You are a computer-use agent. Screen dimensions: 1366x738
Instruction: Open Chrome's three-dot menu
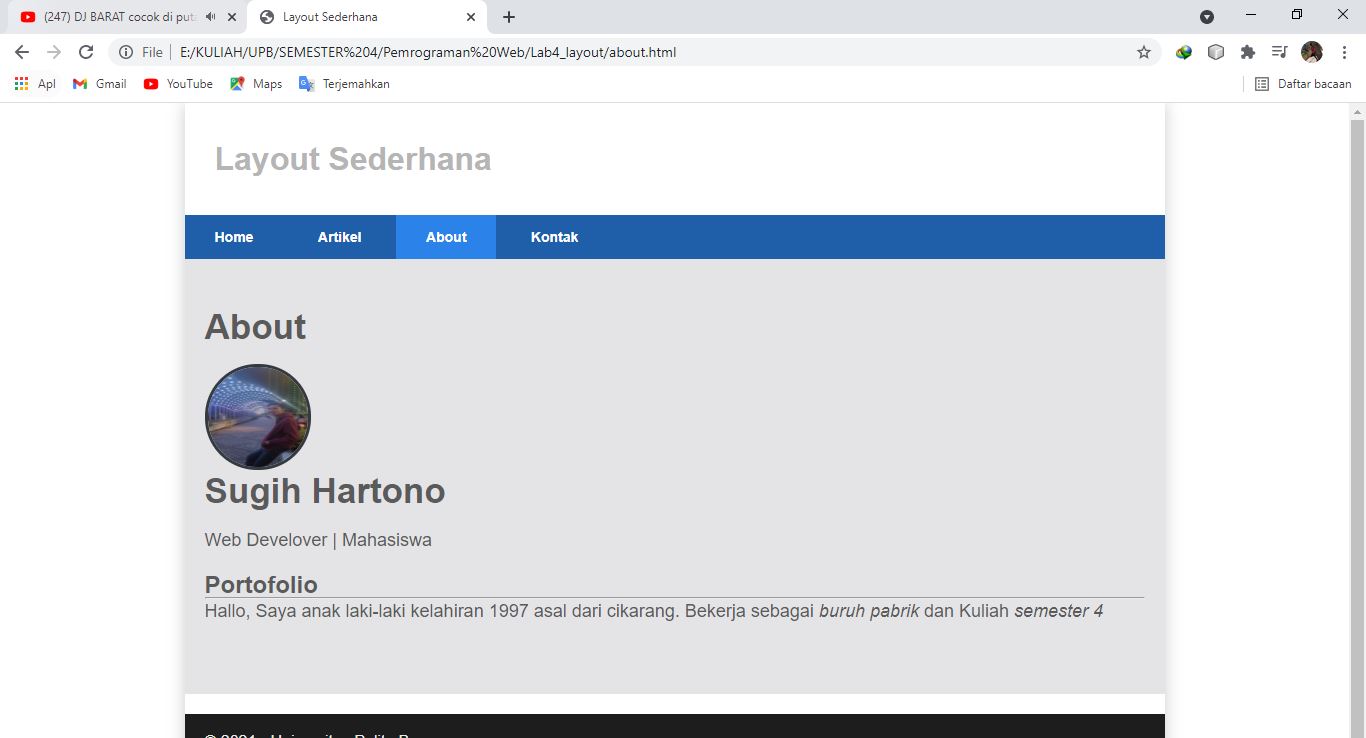(x=1343, y=51)
